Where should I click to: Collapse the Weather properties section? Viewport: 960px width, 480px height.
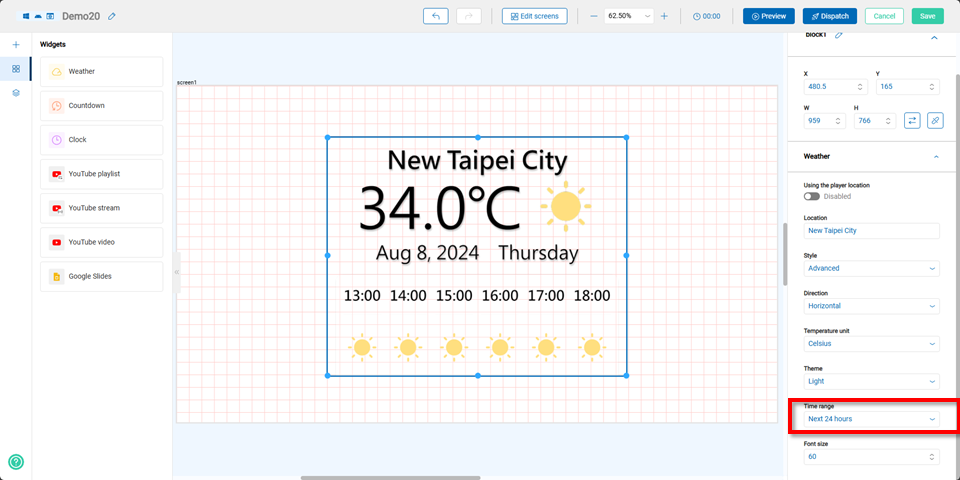(935, 157)
